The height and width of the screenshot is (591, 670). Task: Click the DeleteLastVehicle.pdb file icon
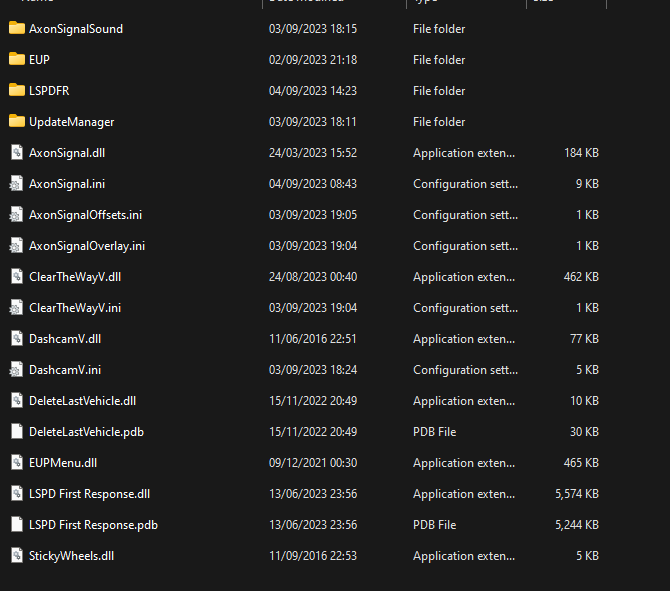point(16,432)
